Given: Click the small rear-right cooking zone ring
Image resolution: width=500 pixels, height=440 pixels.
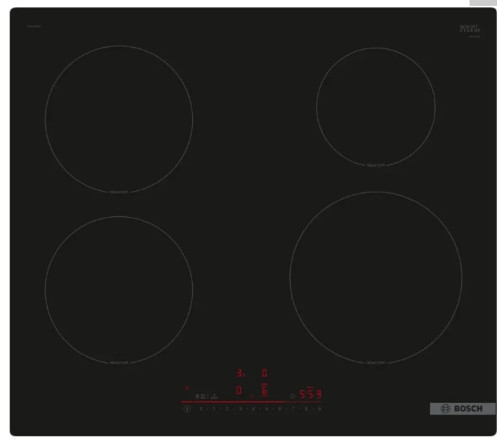Looking at the screenshot, I should (376, 107).
